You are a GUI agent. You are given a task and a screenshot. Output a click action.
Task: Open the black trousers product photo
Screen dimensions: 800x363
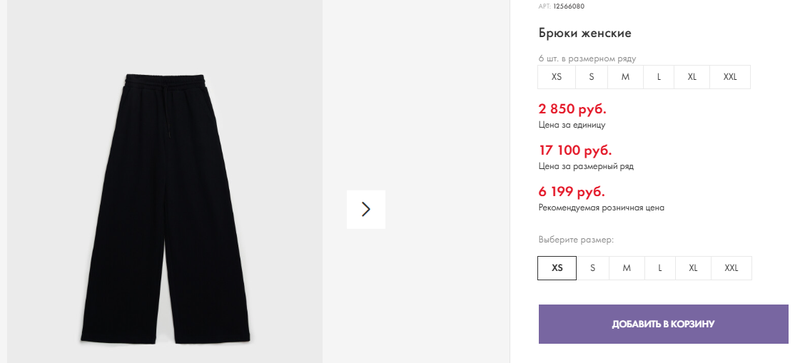tap(165, 208)
